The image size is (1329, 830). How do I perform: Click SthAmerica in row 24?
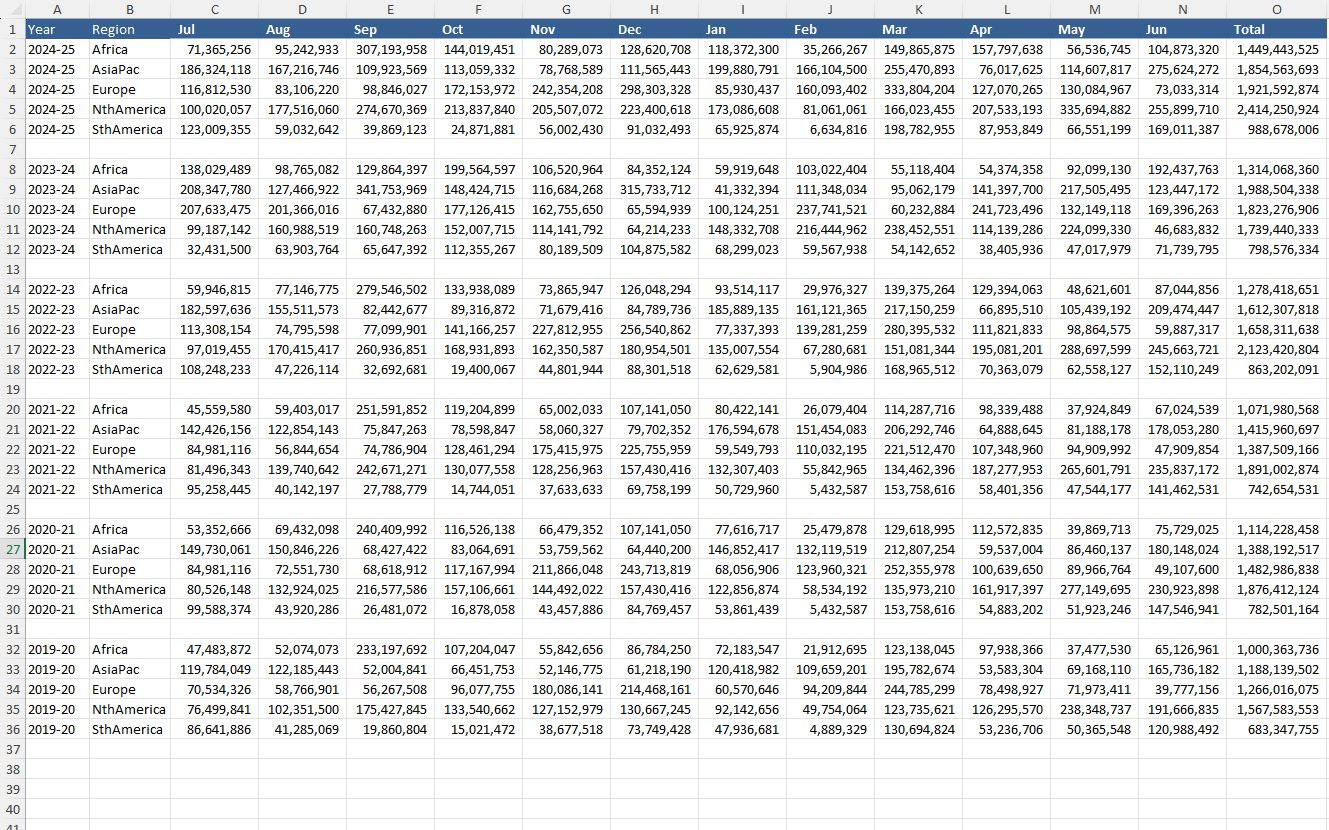point(129,489)
